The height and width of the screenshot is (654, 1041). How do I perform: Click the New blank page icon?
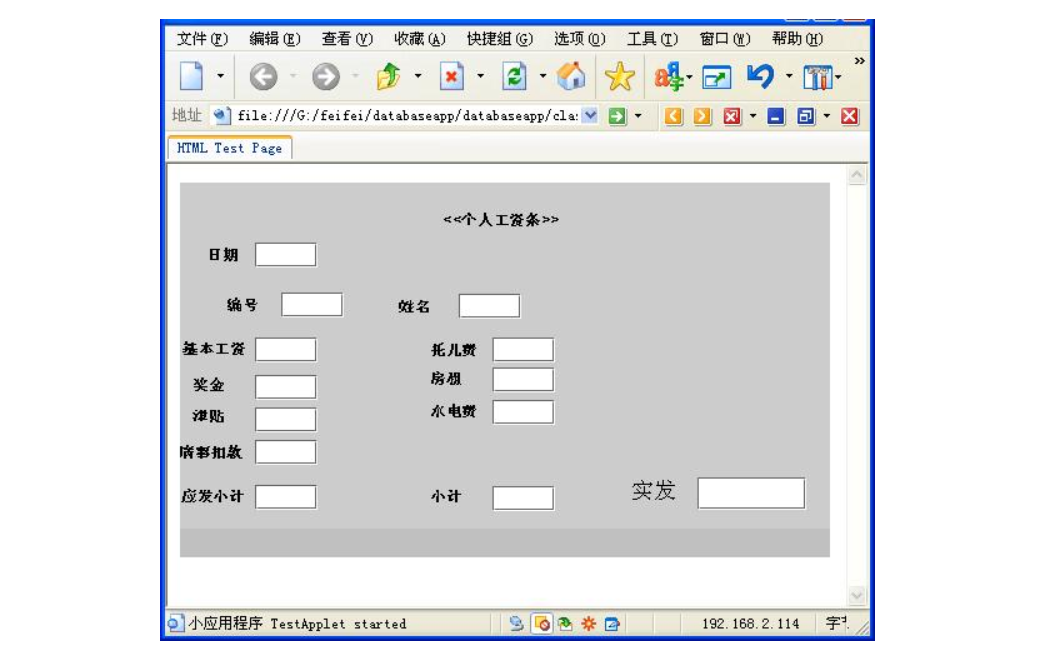click(x=191, y=77)
